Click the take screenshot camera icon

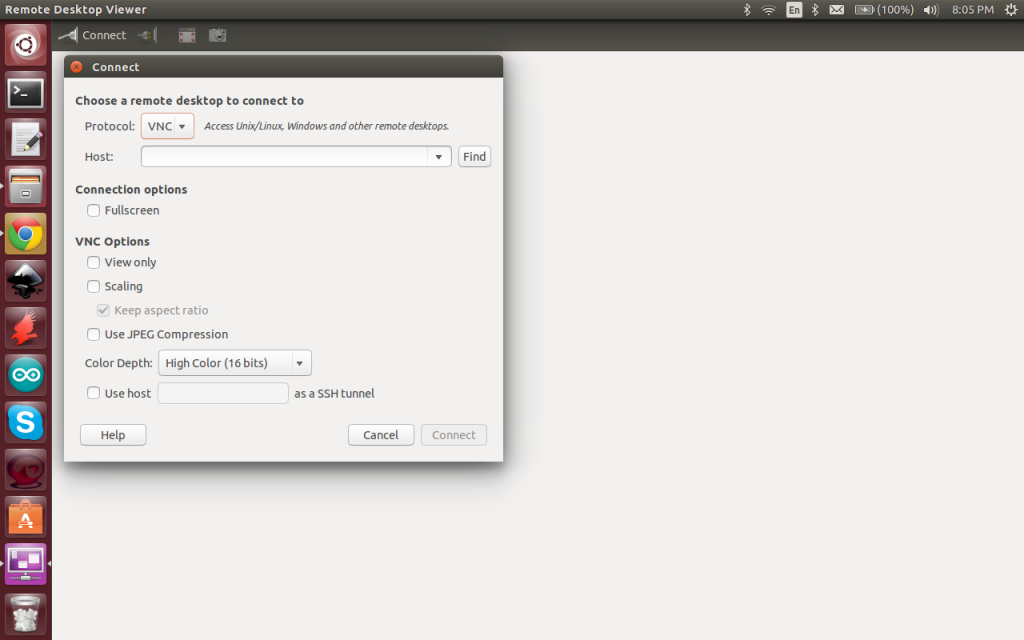coord(217,35)
